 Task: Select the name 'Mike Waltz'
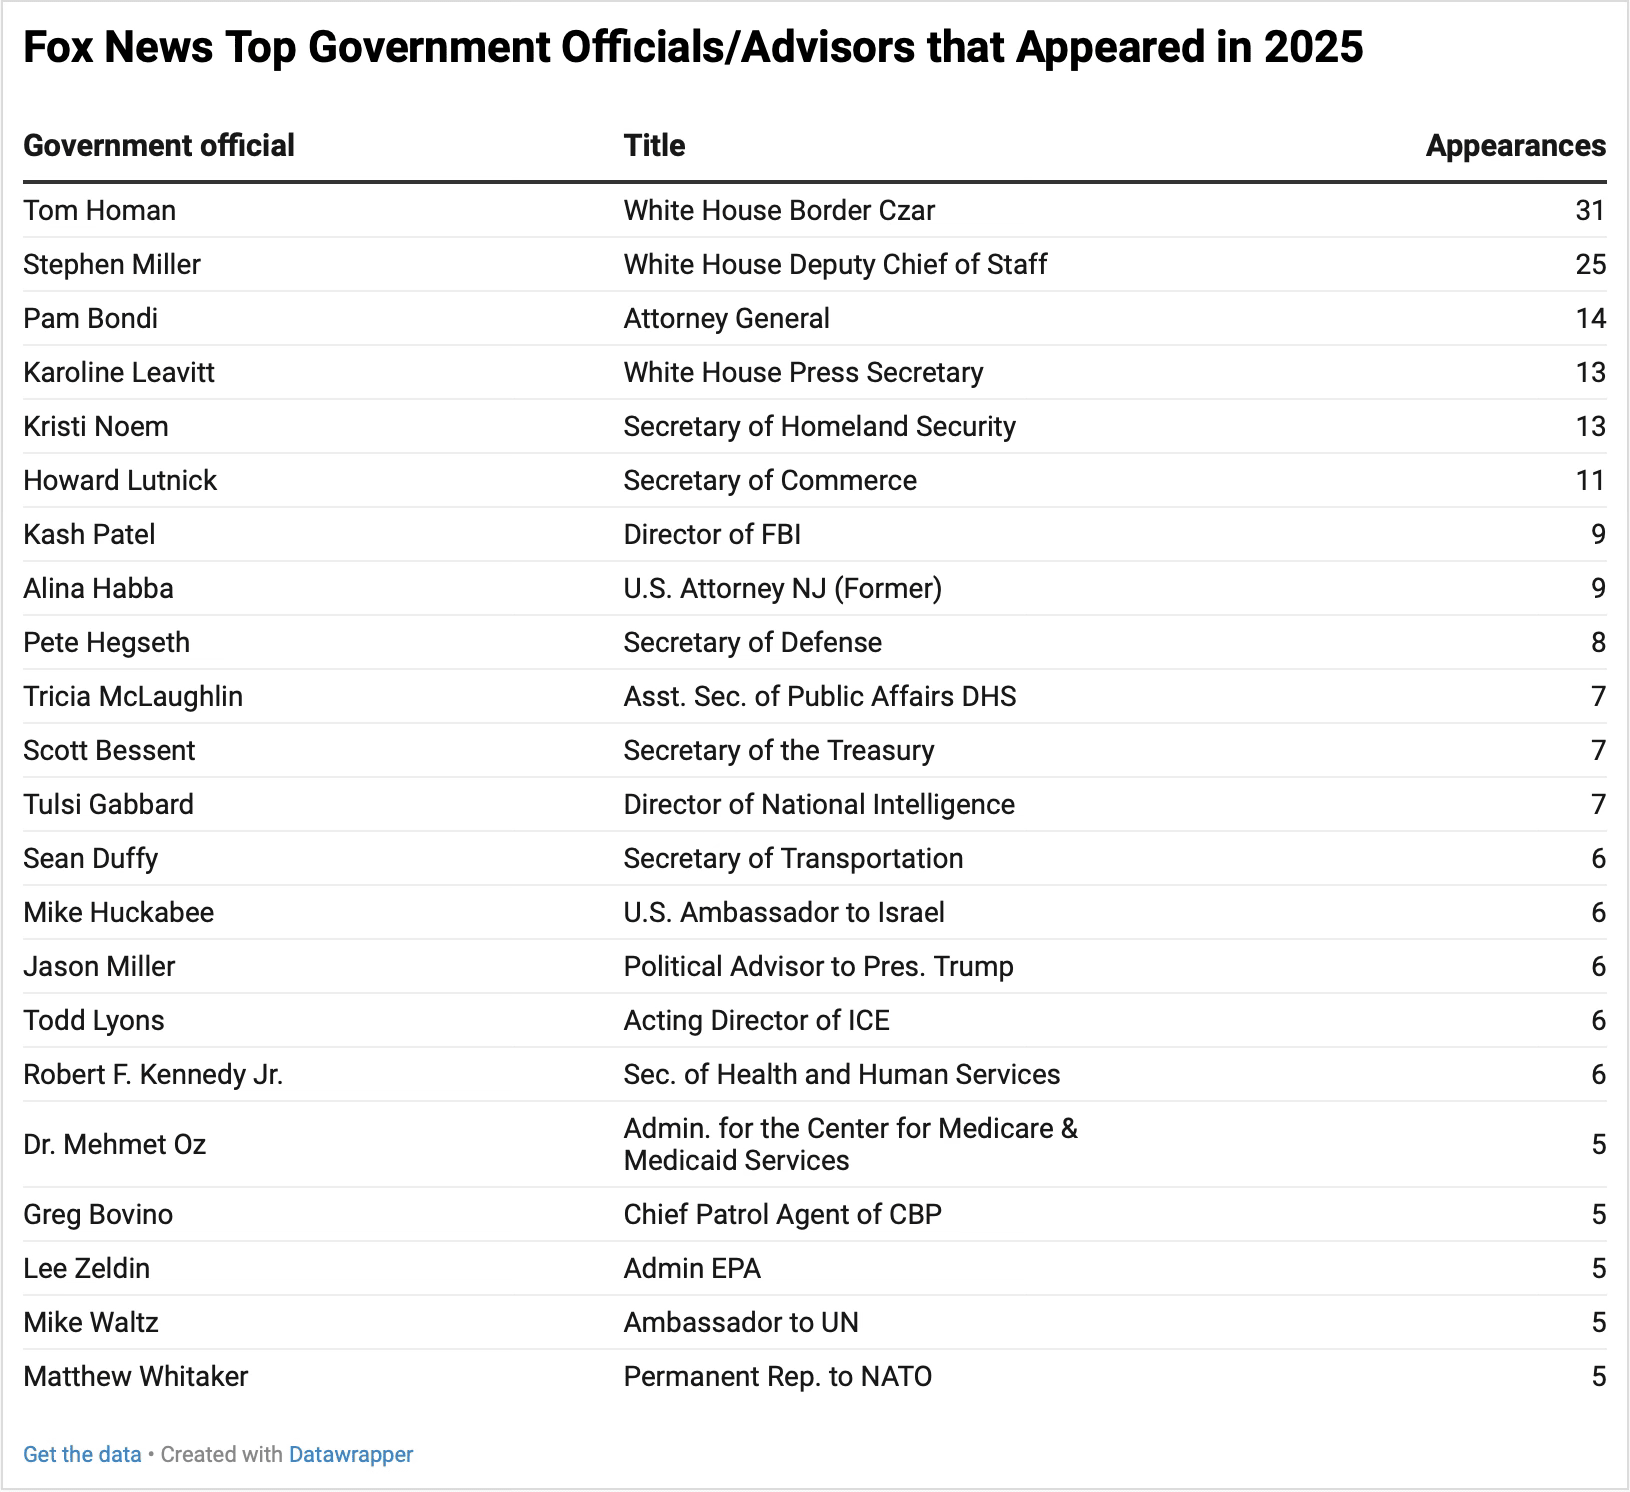[91, 1322]
